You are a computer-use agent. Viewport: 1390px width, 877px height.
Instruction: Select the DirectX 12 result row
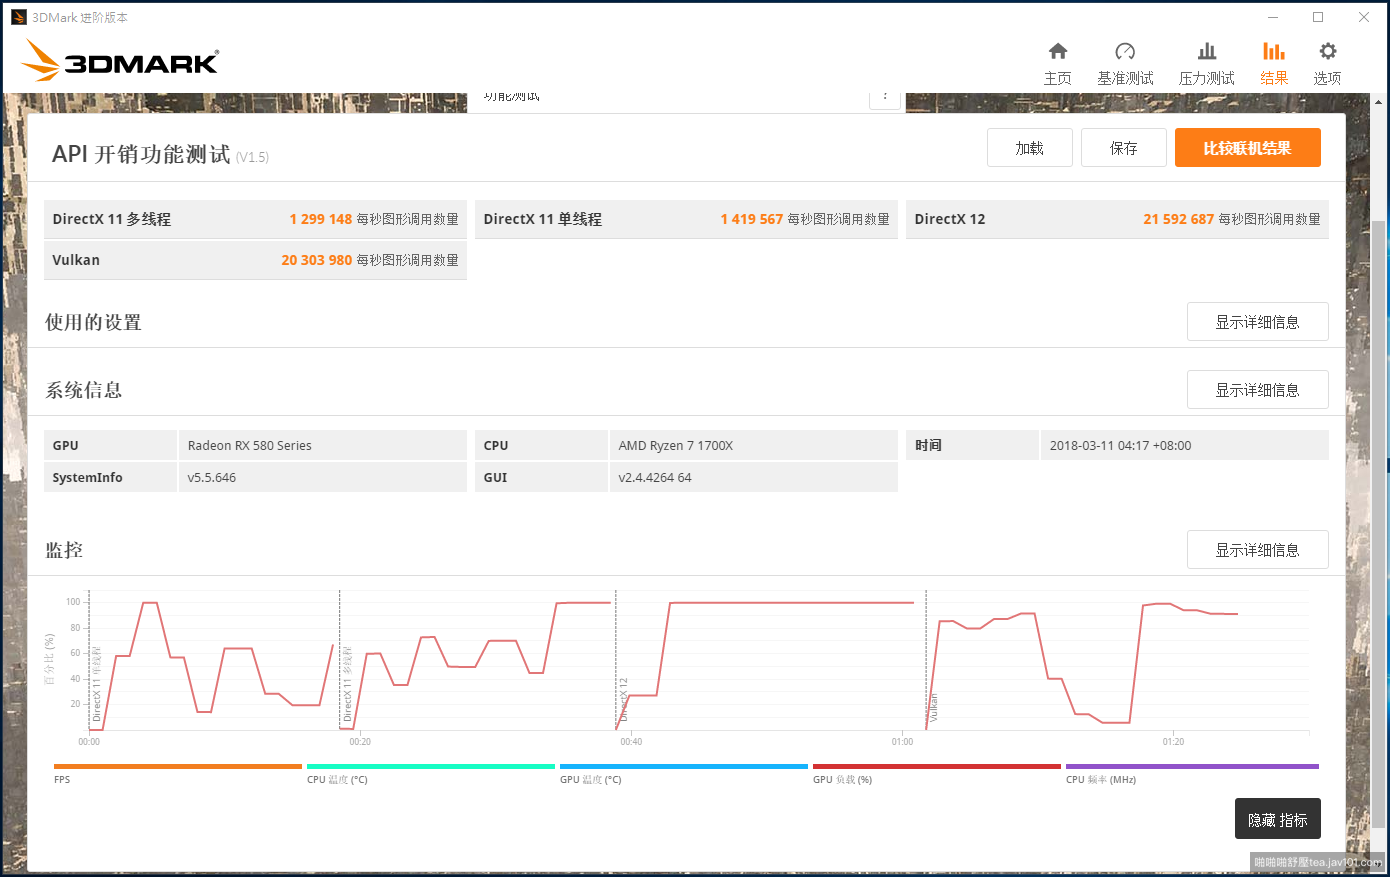pyautogui.click(x=1117, y=219)
